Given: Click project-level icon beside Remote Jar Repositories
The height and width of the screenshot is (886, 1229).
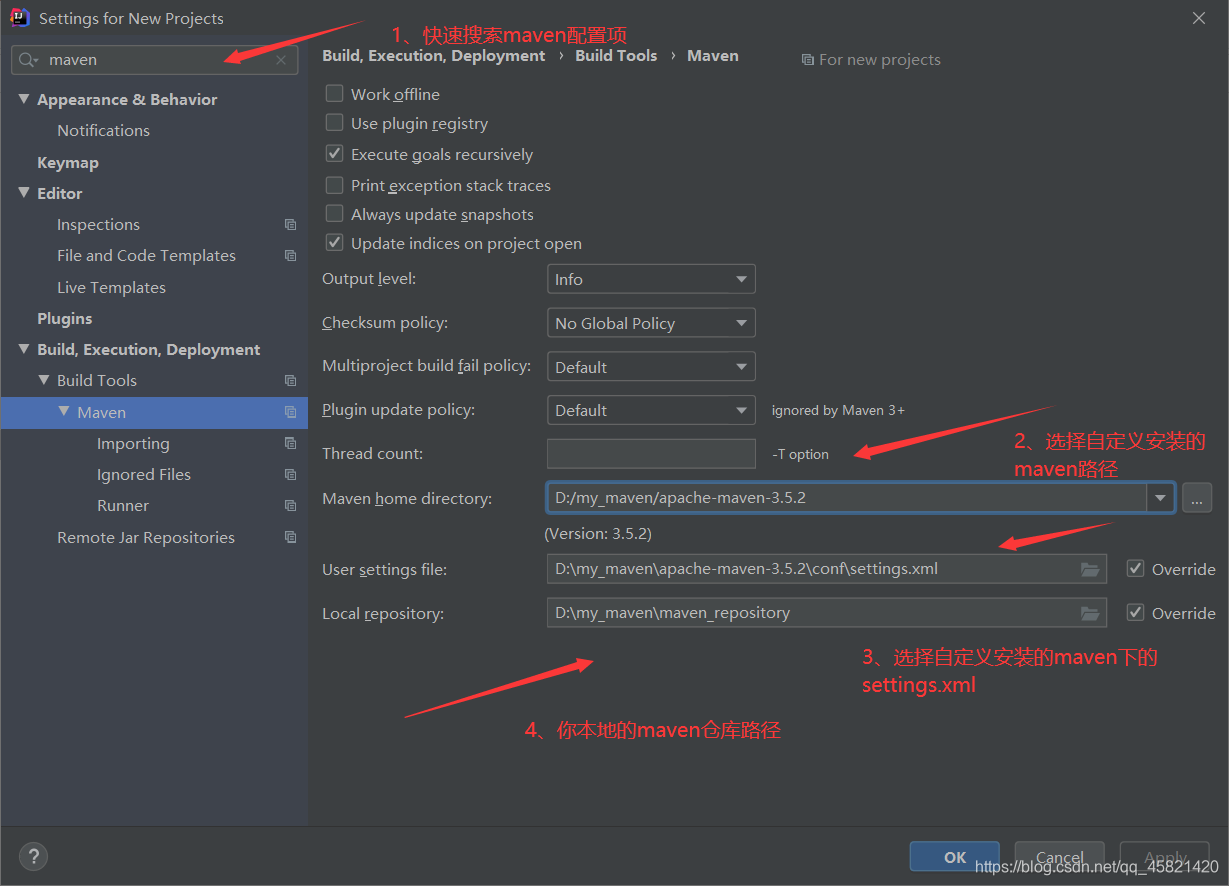Looking at the screenshot, I should click(290, 538).
